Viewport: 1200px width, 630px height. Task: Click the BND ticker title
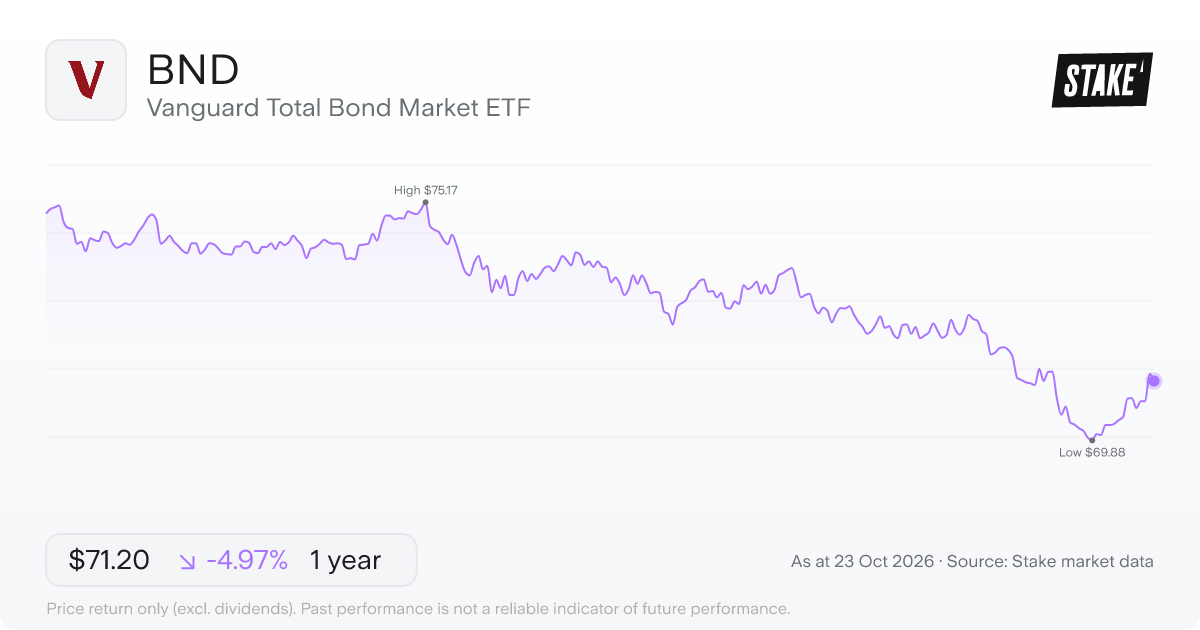(193, 70)
